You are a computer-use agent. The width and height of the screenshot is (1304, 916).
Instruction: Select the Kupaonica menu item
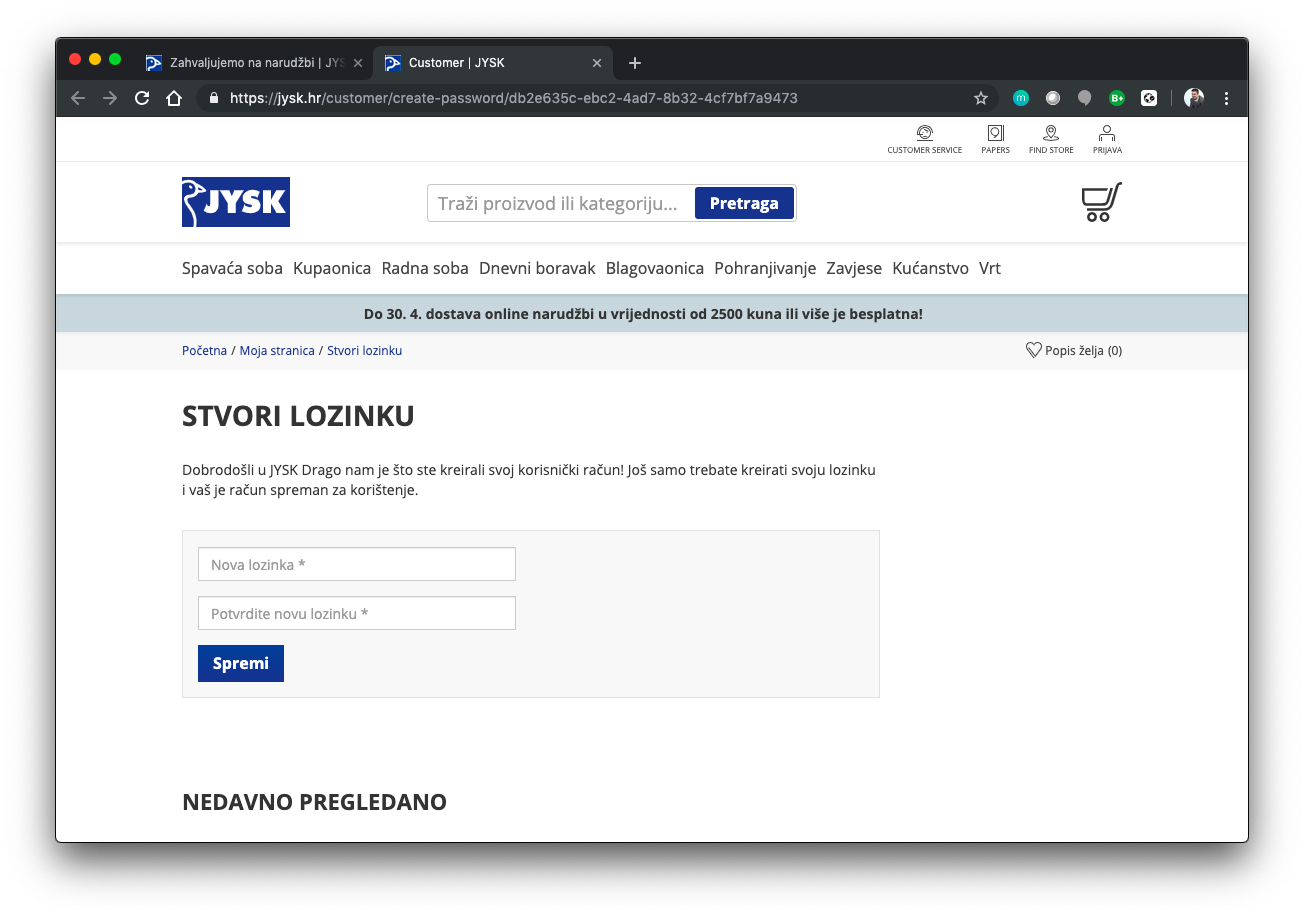(332, 268)
